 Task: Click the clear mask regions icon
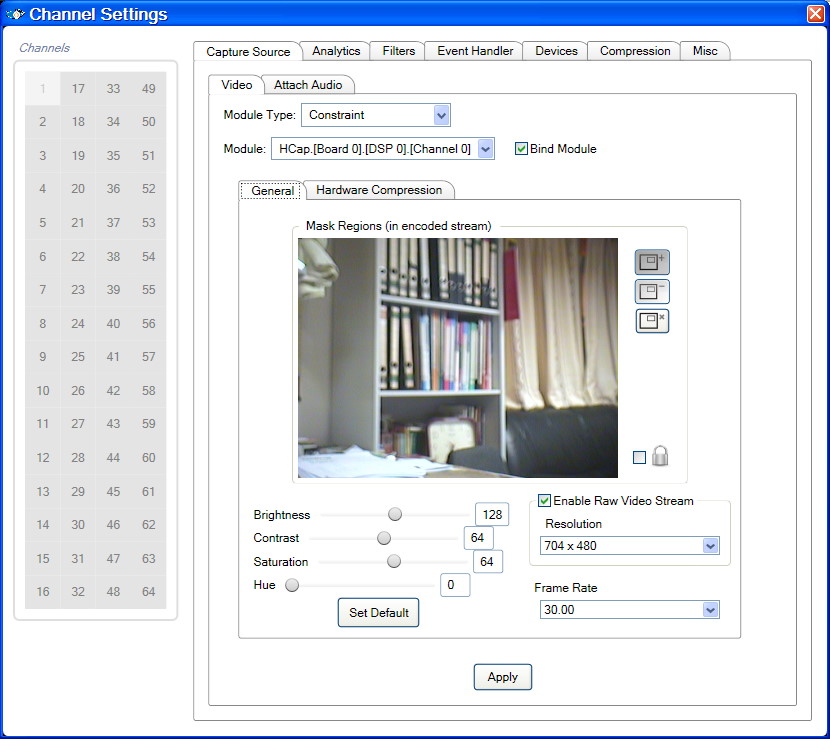point(652,321)
